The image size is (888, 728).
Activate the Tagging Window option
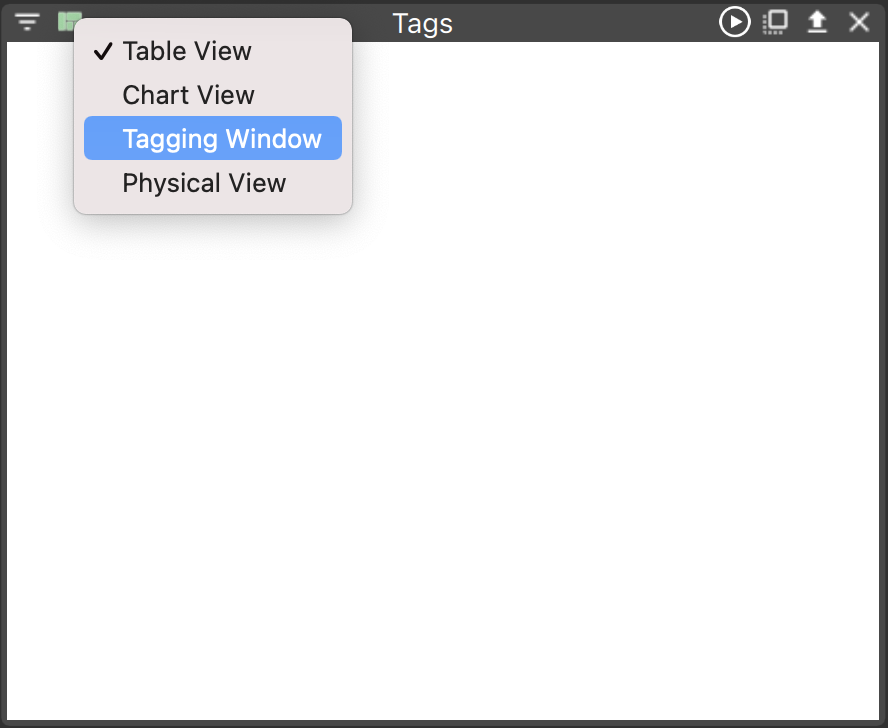pos(213,138)
